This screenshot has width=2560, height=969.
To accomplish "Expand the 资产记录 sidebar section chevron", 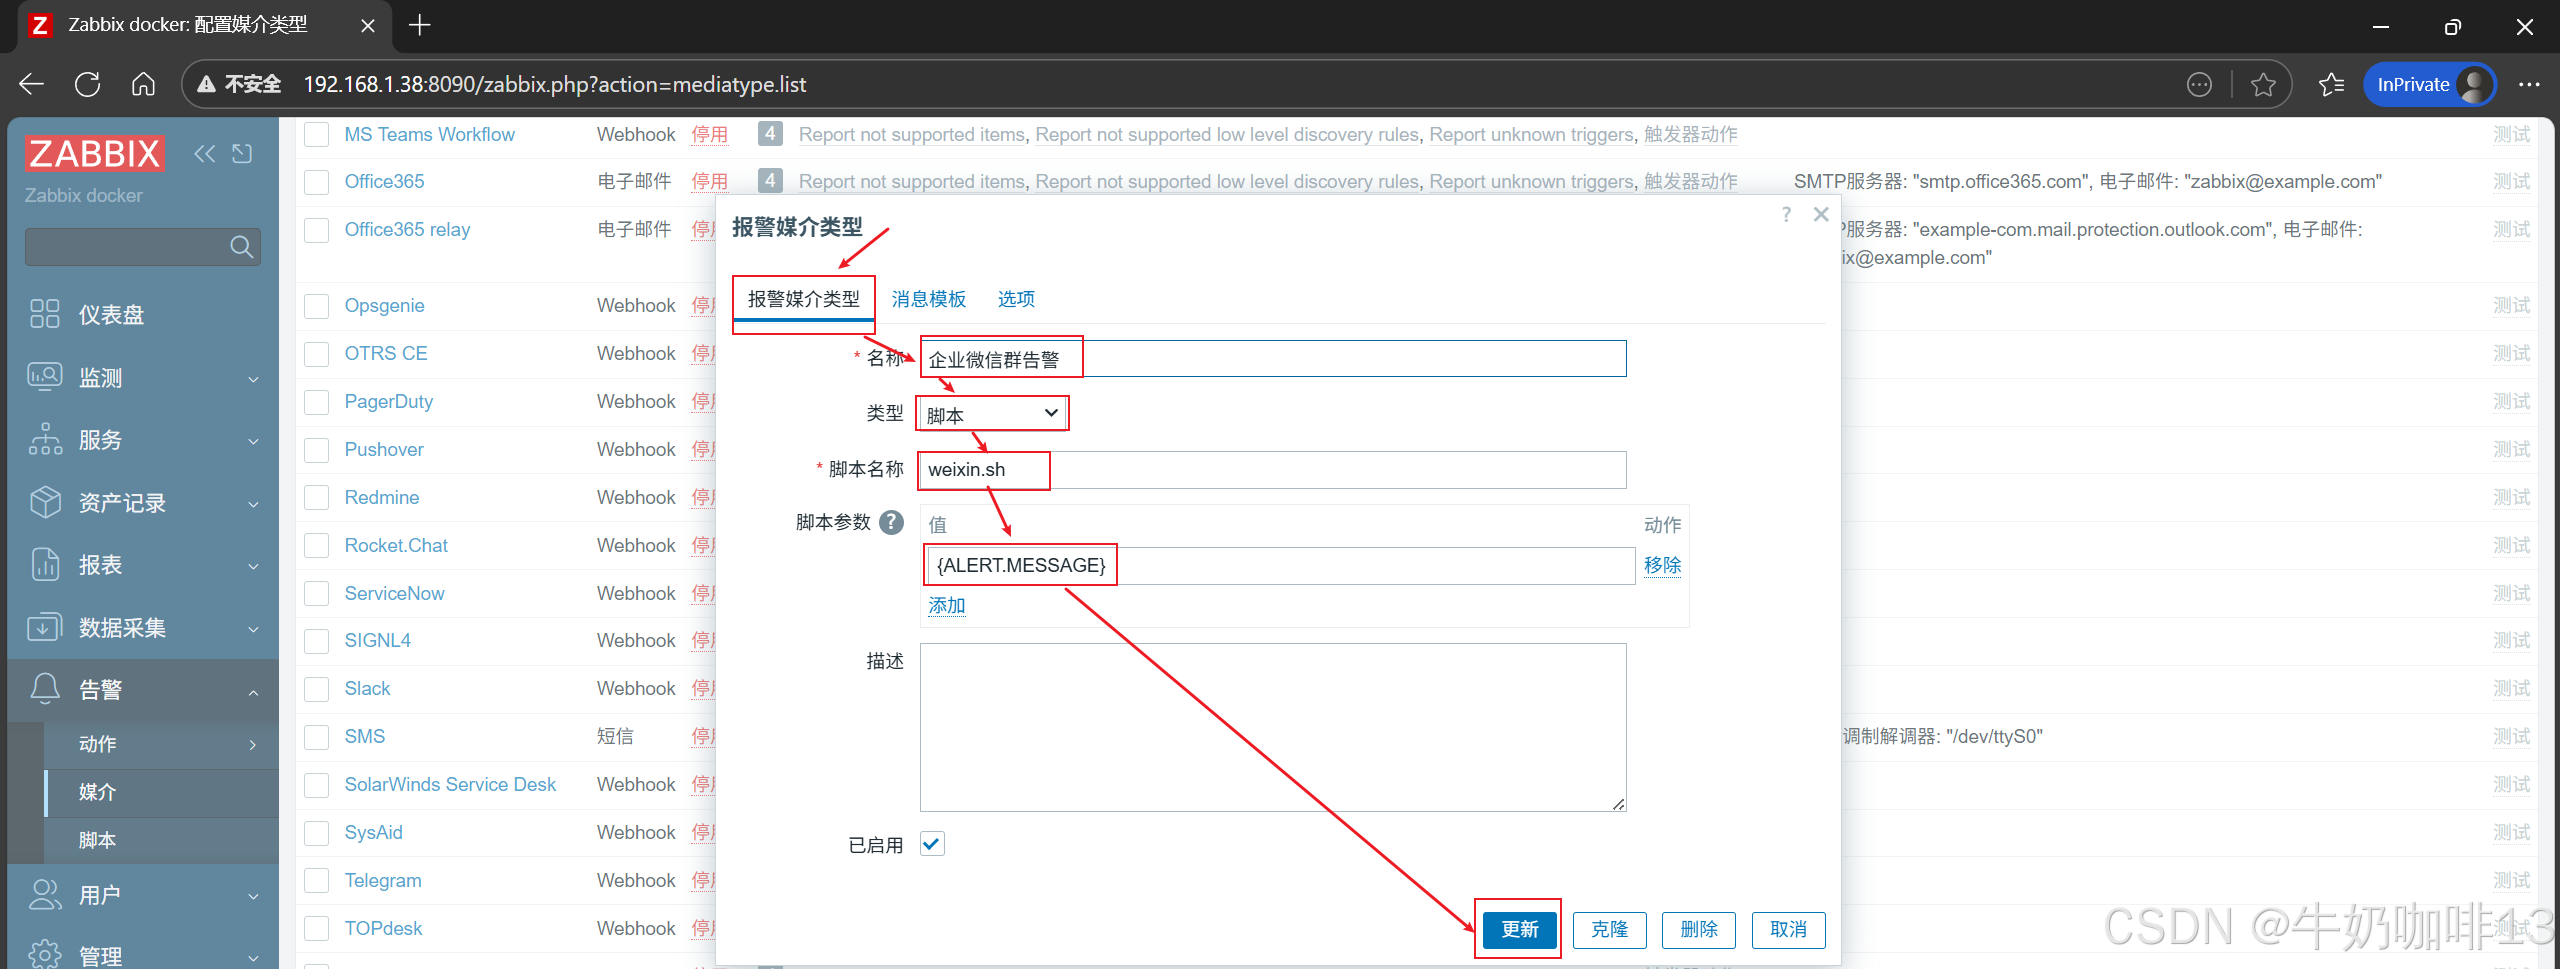I will [x=253, y=504].
